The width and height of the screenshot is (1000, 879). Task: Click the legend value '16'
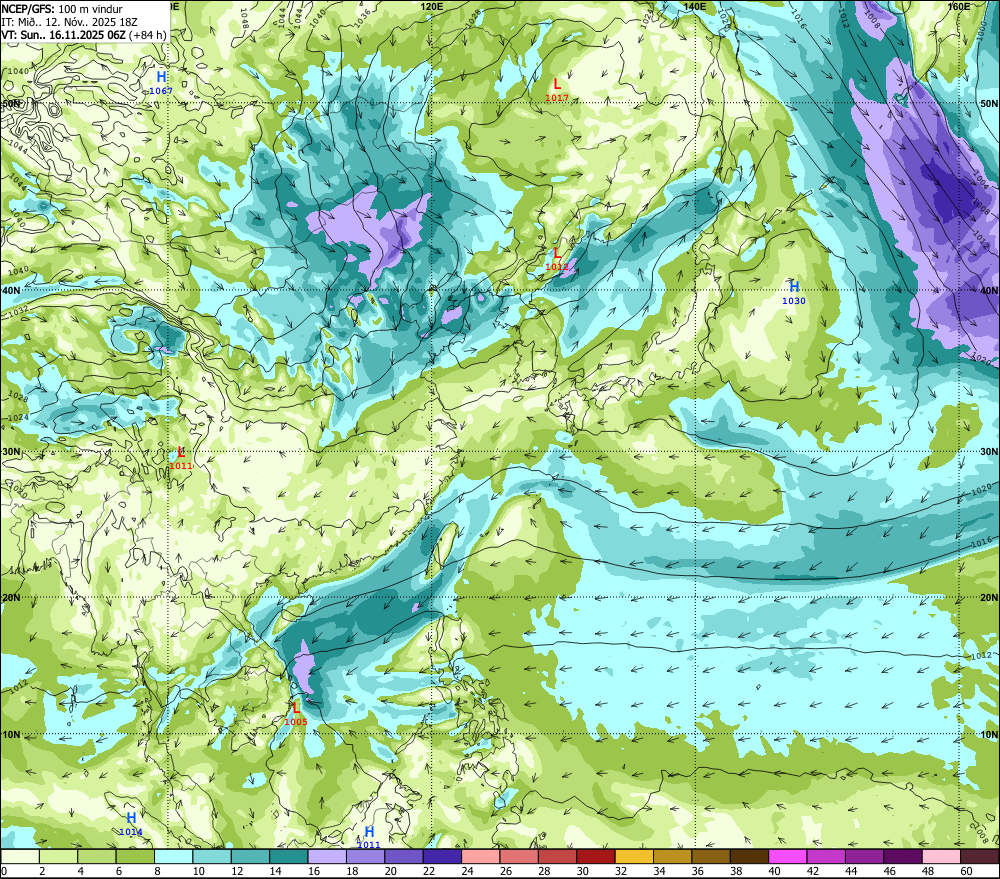pyautogui.click(x=313, y=871)
